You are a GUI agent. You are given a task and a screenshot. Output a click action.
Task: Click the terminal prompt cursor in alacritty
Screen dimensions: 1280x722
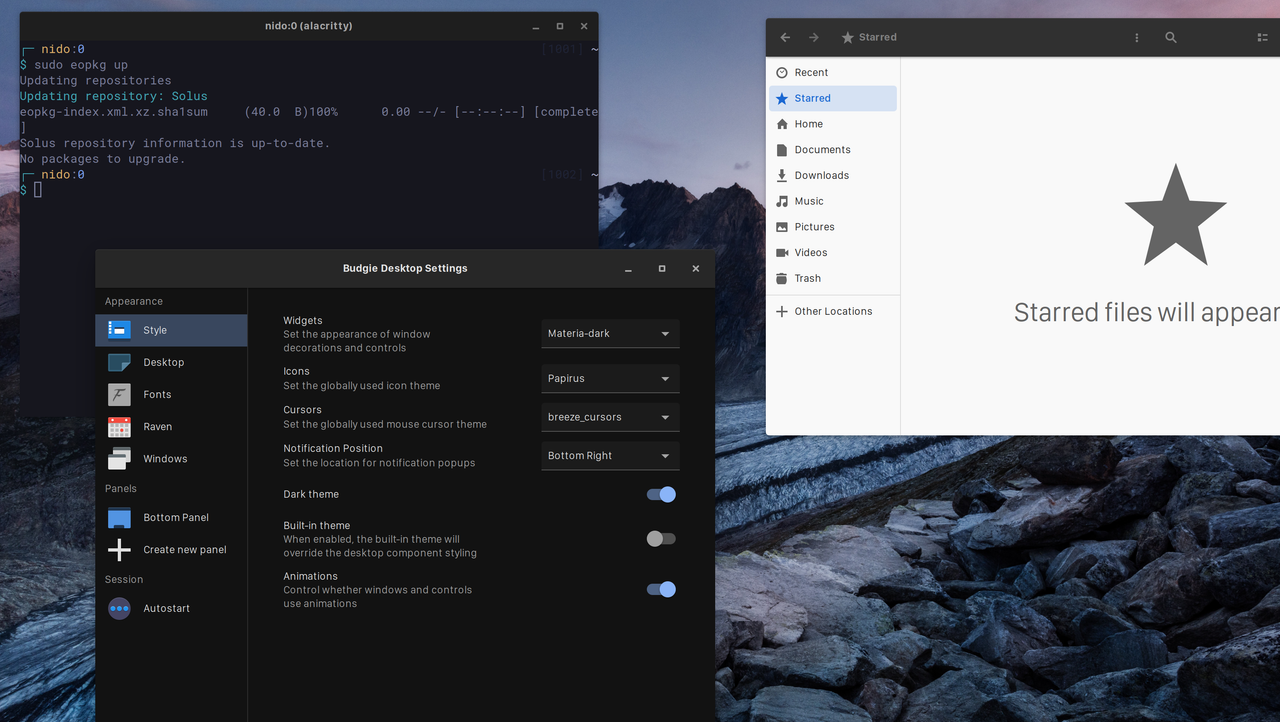point(38,190)
